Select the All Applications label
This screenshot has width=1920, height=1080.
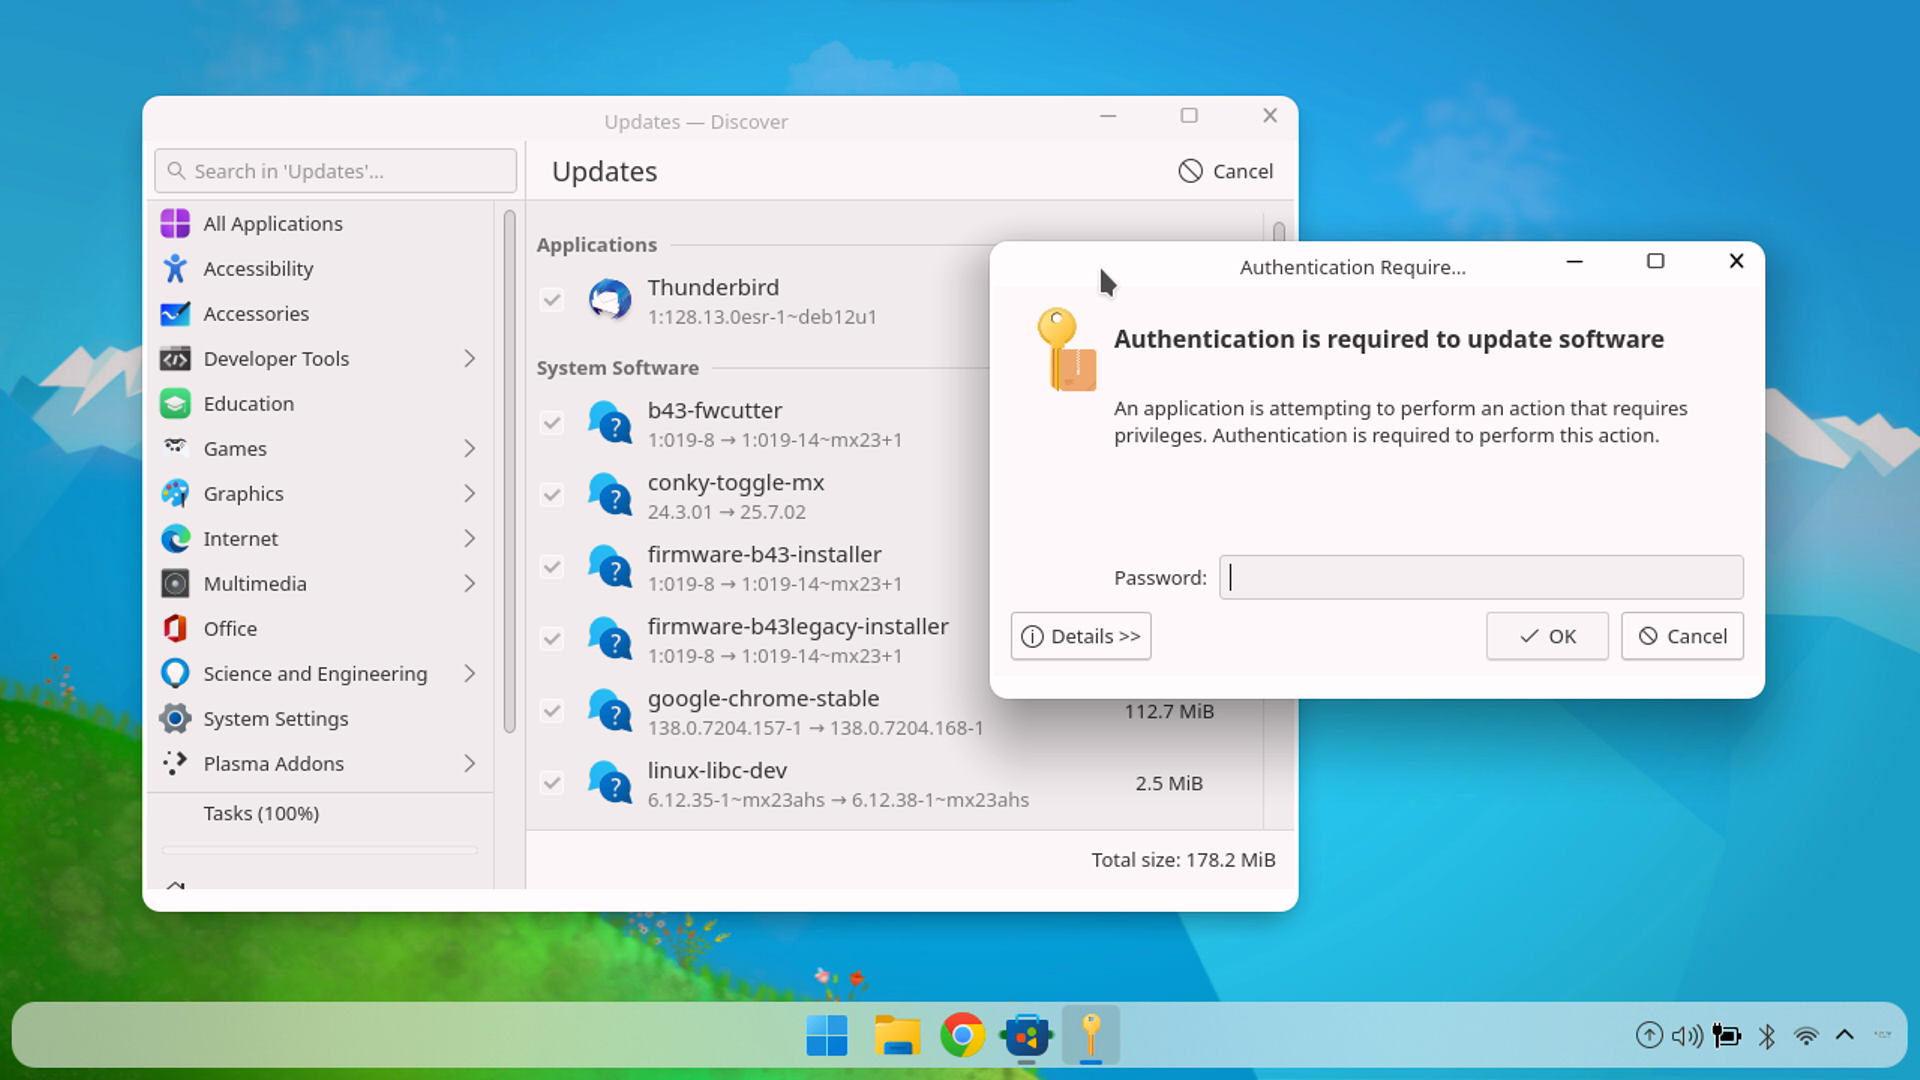tap(273, 223)
